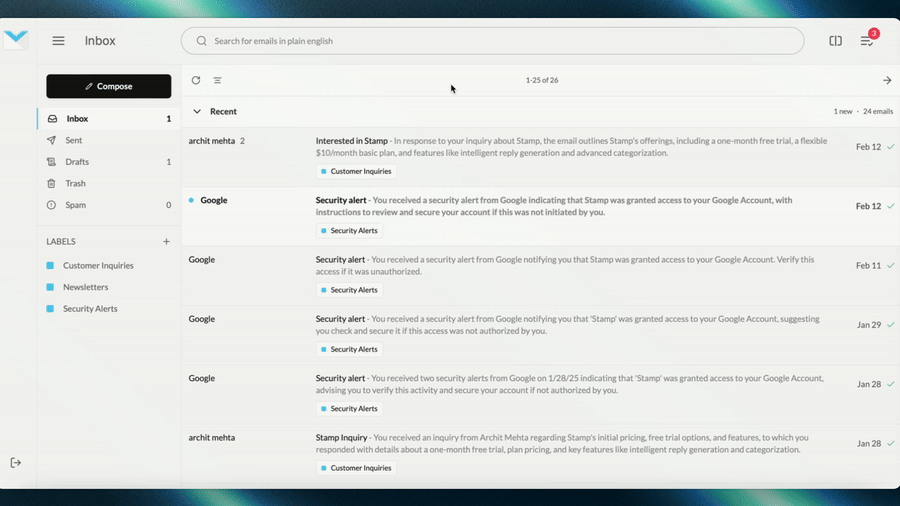Select the Spam folder
The height and width of the screenshot is (506, 900).
pos(75,205)
